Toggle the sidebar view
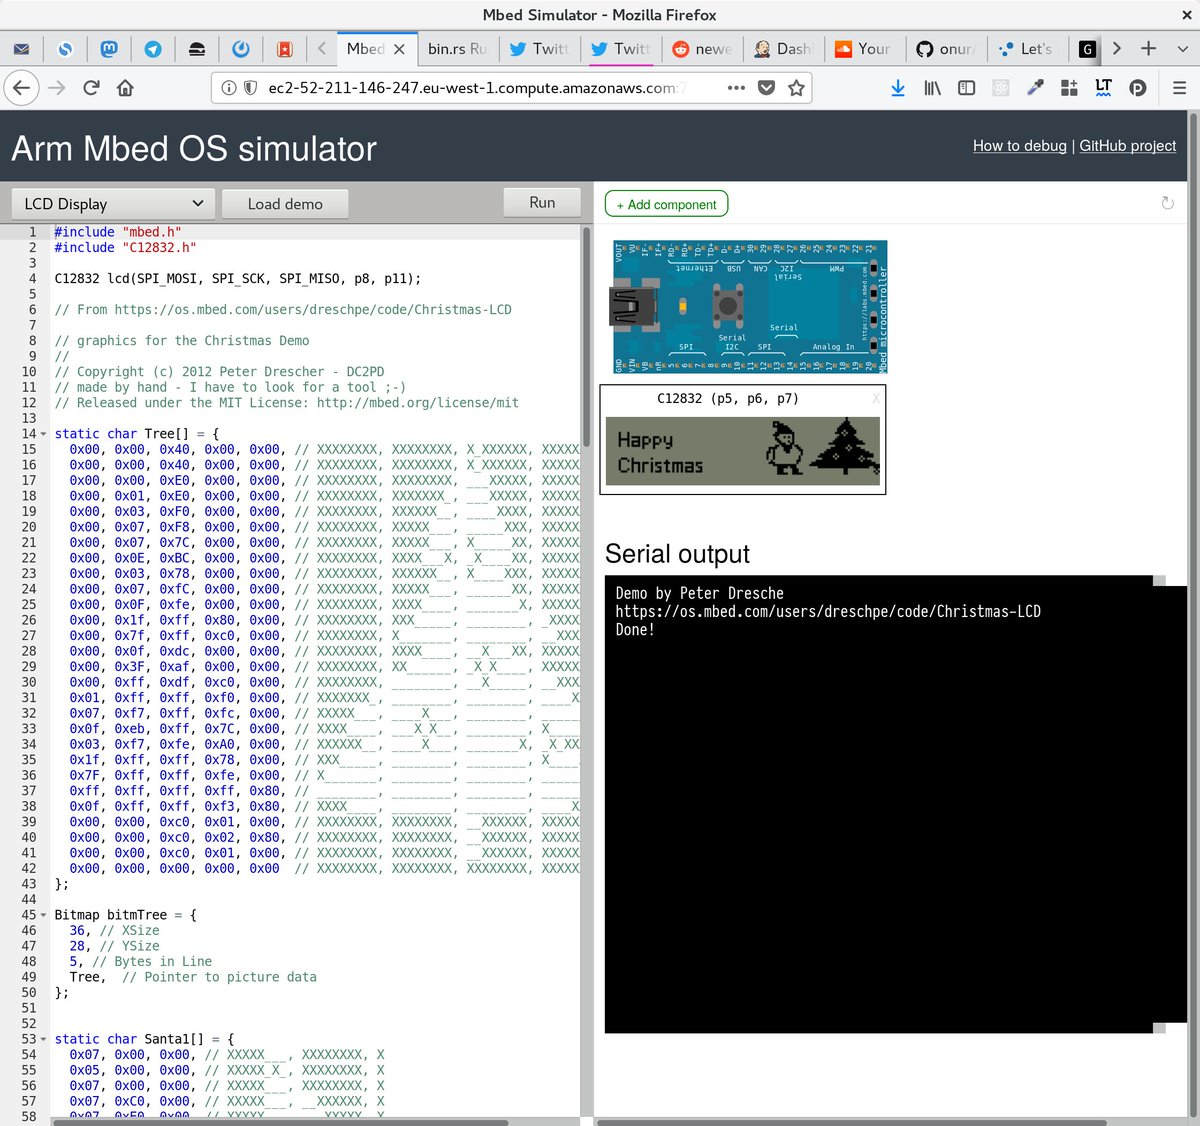Viewport: 1200px width, 1126px height. (x=966, y=88)
